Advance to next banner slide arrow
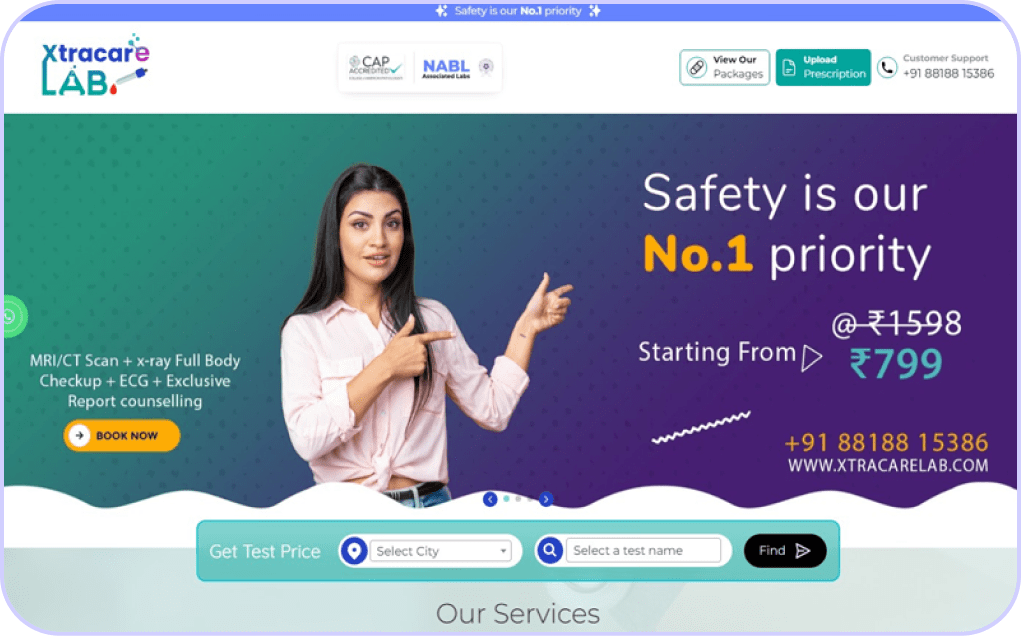Image resolution: width=1021 pixels, height=636 pixels. tap(546, 499)
